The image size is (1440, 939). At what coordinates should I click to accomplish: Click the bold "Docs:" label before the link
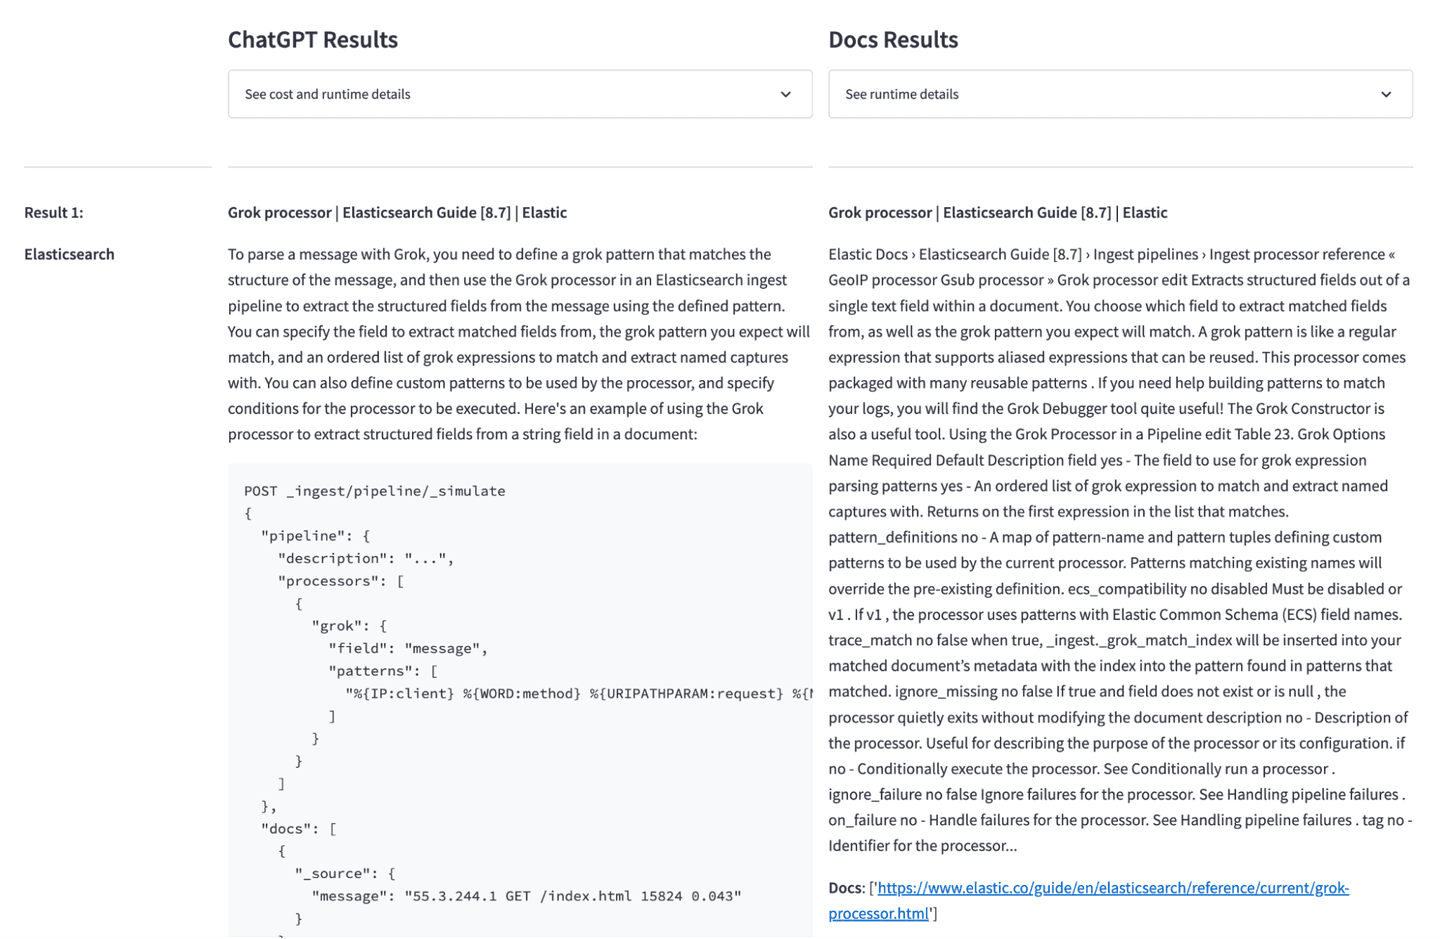846,888
